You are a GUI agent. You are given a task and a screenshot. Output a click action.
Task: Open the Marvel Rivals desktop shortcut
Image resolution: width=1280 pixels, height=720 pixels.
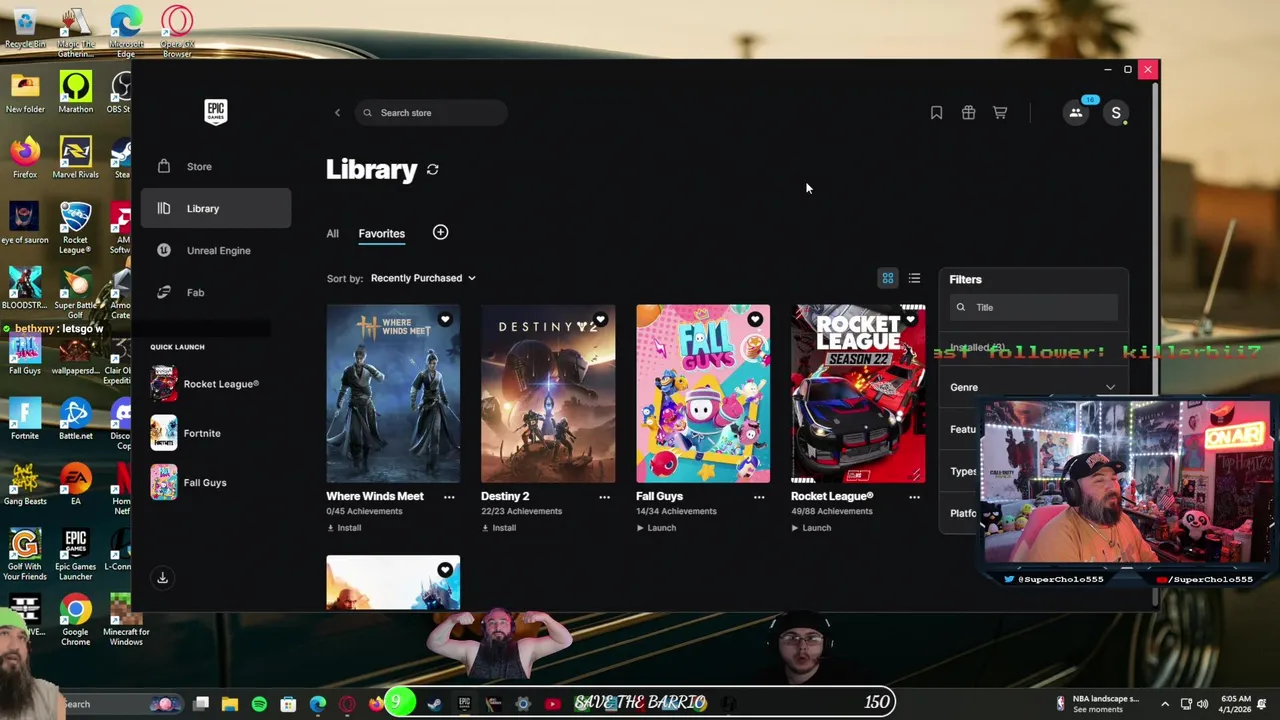click(x=75, y=158)
